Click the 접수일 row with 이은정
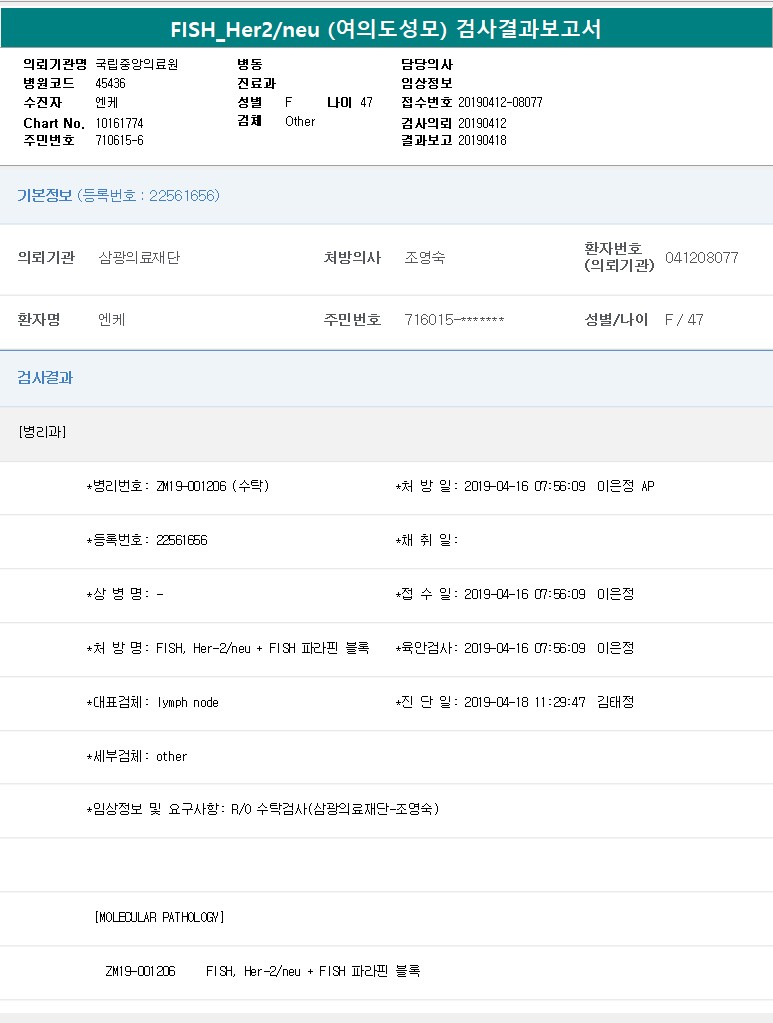Image resolution: width=773 pixels, height=1023 pixels. coord(515,594)
